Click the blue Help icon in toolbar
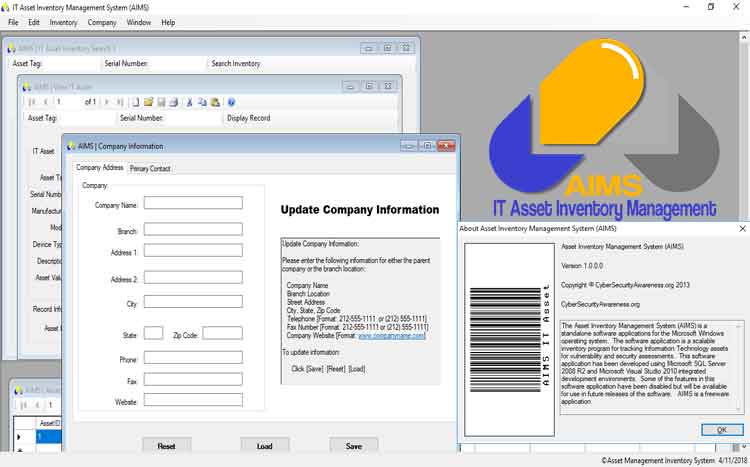This screenshot has height=467, width=750. (231, 102)
